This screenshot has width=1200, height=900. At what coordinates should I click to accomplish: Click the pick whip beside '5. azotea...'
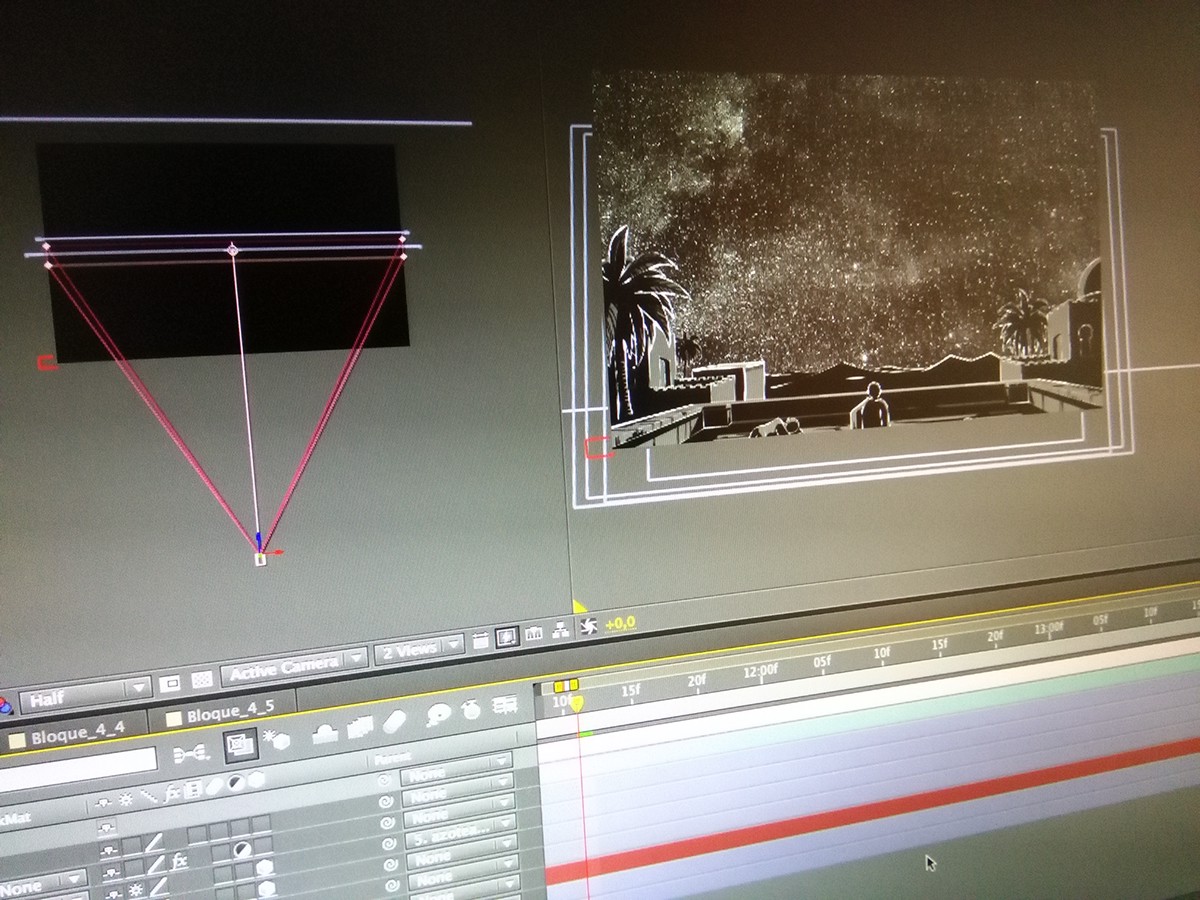(x=389, y=843)
